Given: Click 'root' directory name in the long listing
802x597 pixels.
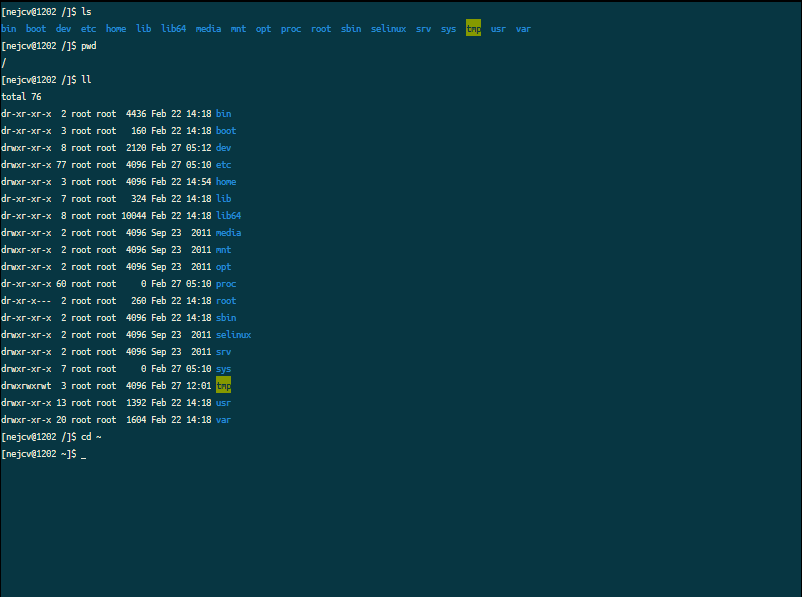Looking at the screenshot, I should pos(226,301).
